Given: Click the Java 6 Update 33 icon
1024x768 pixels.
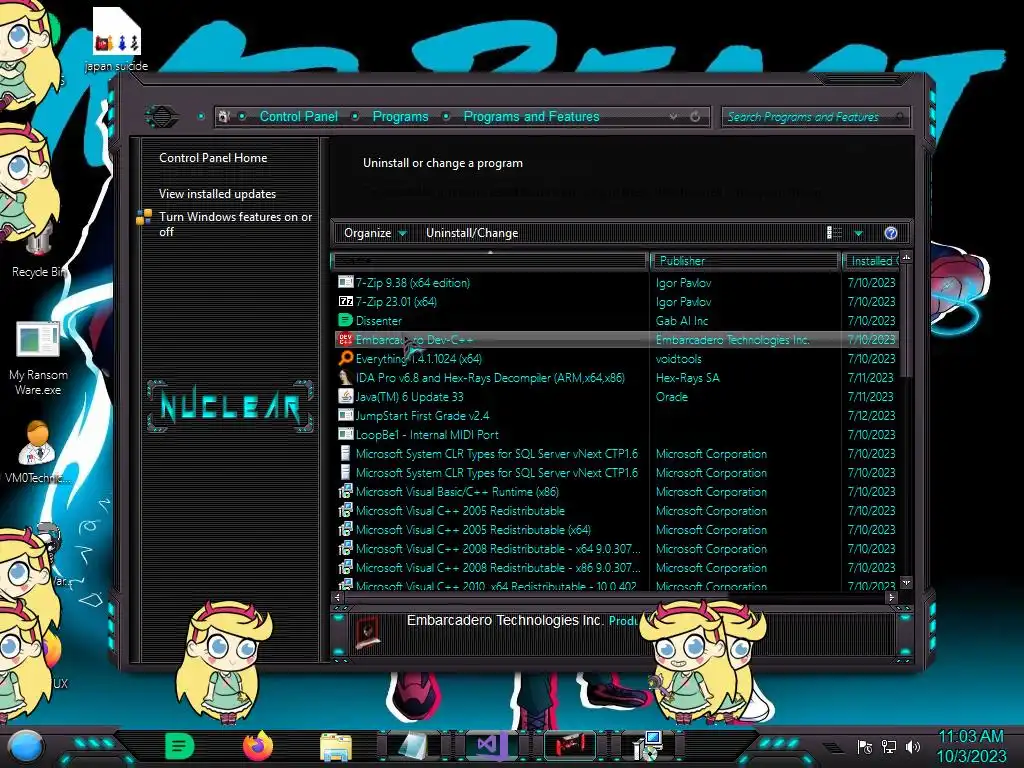Looking at the screenshot, I should [x=345, y=396].
